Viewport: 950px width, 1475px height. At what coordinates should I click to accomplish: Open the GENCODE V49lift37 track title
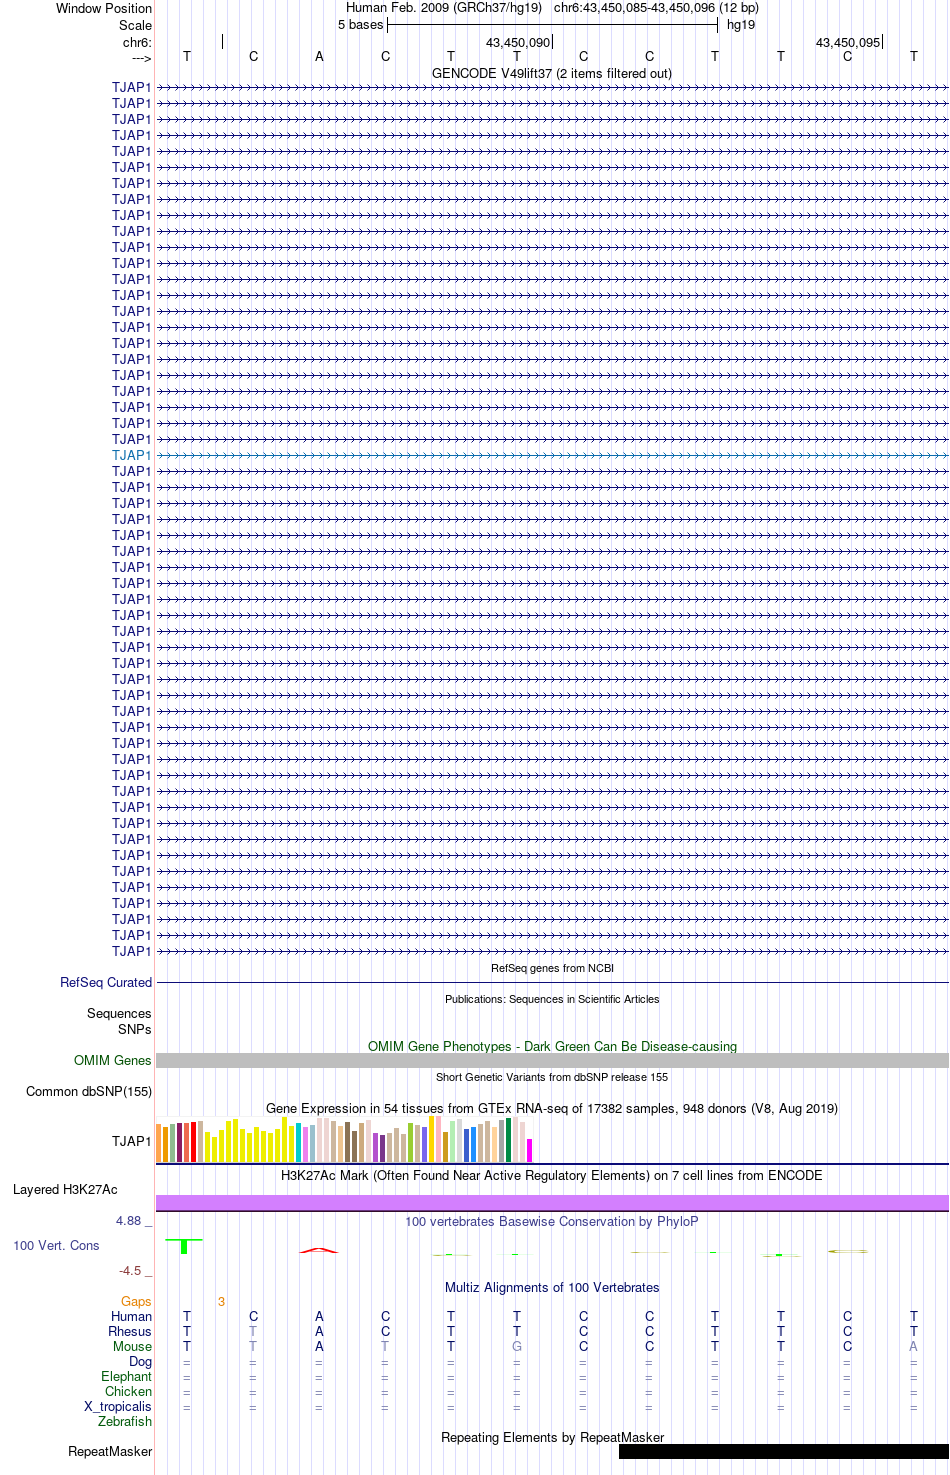click(x=552, y=73)
